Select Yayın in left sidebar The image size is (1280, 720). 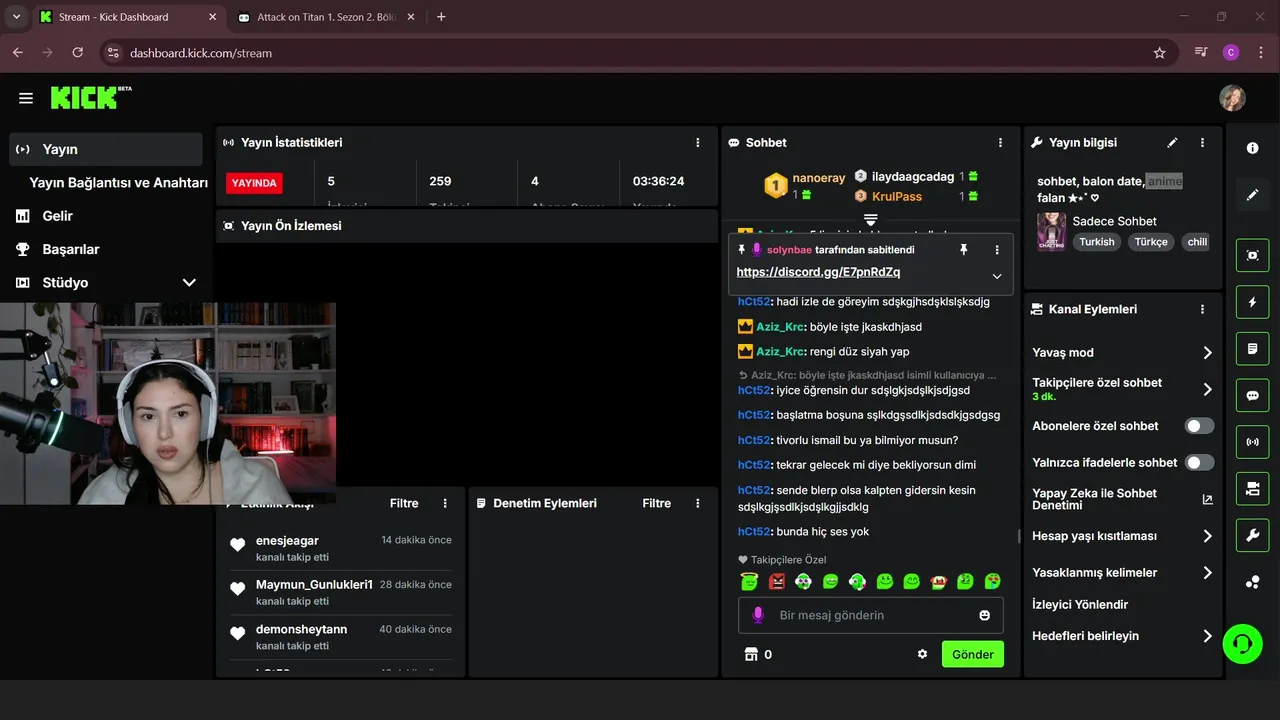106,149
